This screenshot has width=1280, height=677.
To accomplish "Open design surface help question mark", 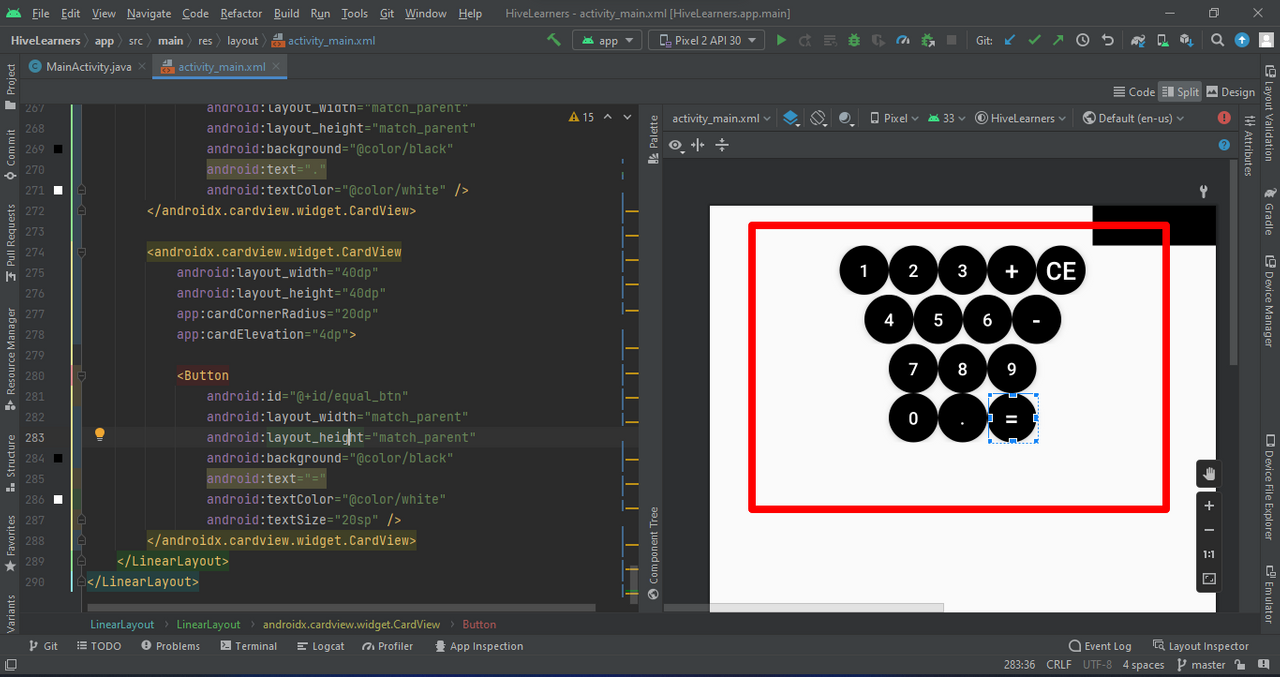I will [1224, 145].
